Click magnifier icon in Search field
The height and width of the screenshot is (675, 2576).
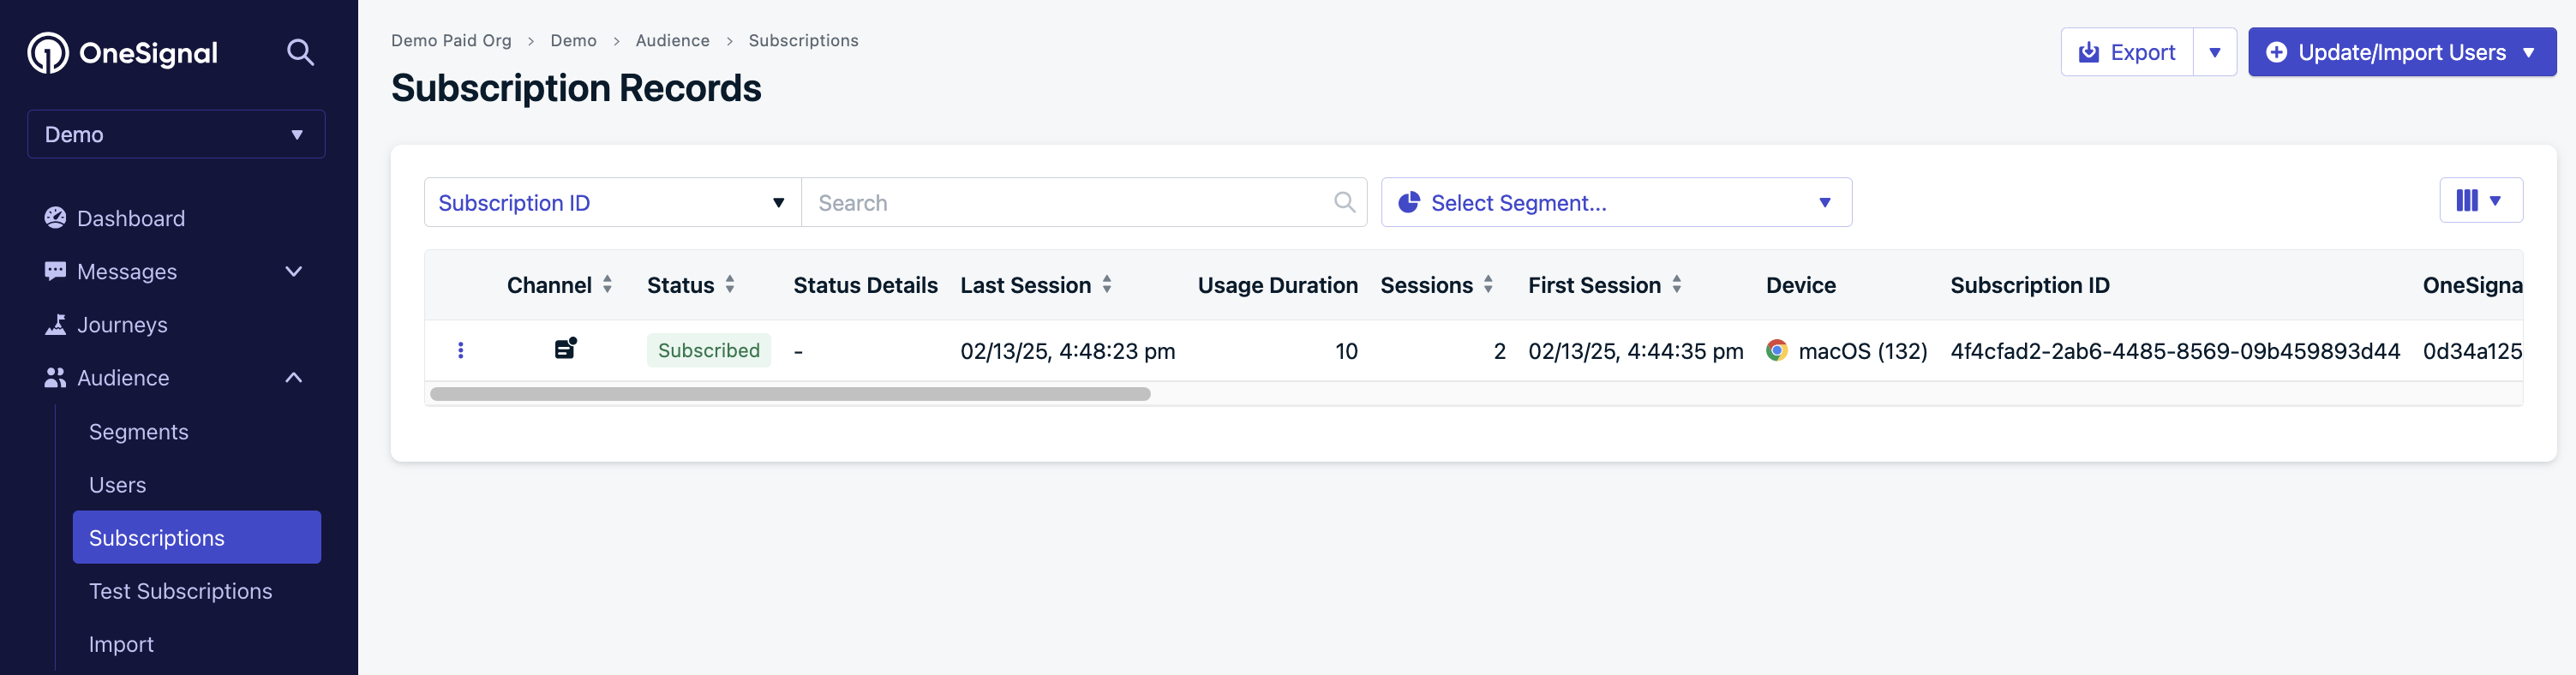1344,203
